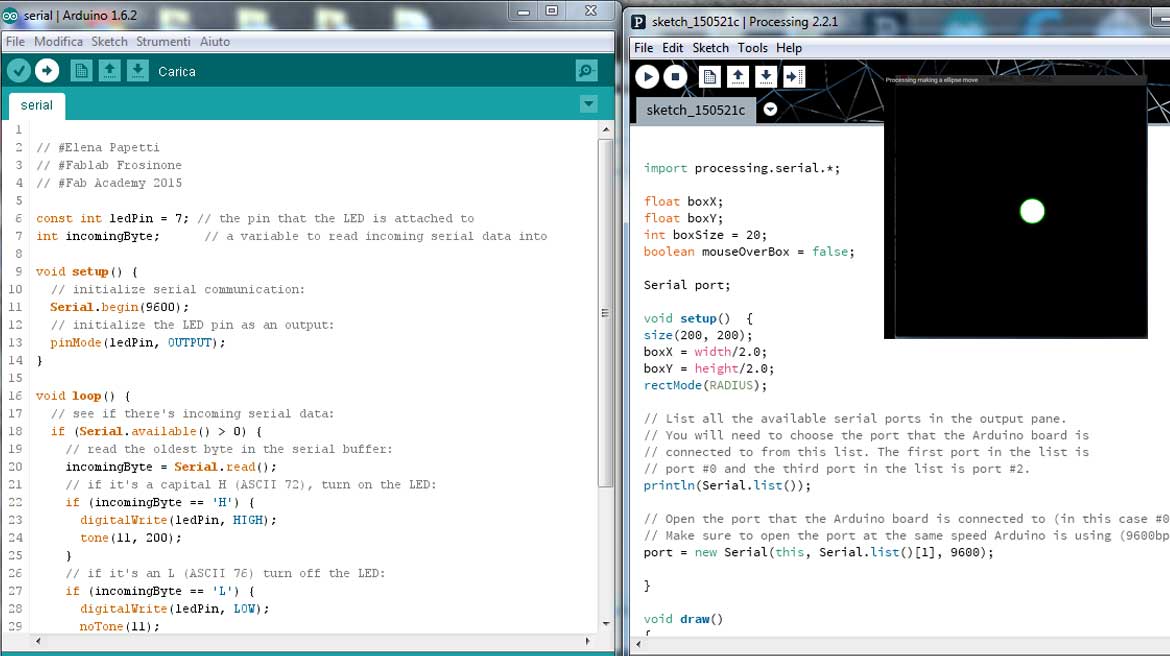This screenshot has height=656, width=1170.
Task: Click the Arduino Verify checkmark button
Action: click(19, 71)
